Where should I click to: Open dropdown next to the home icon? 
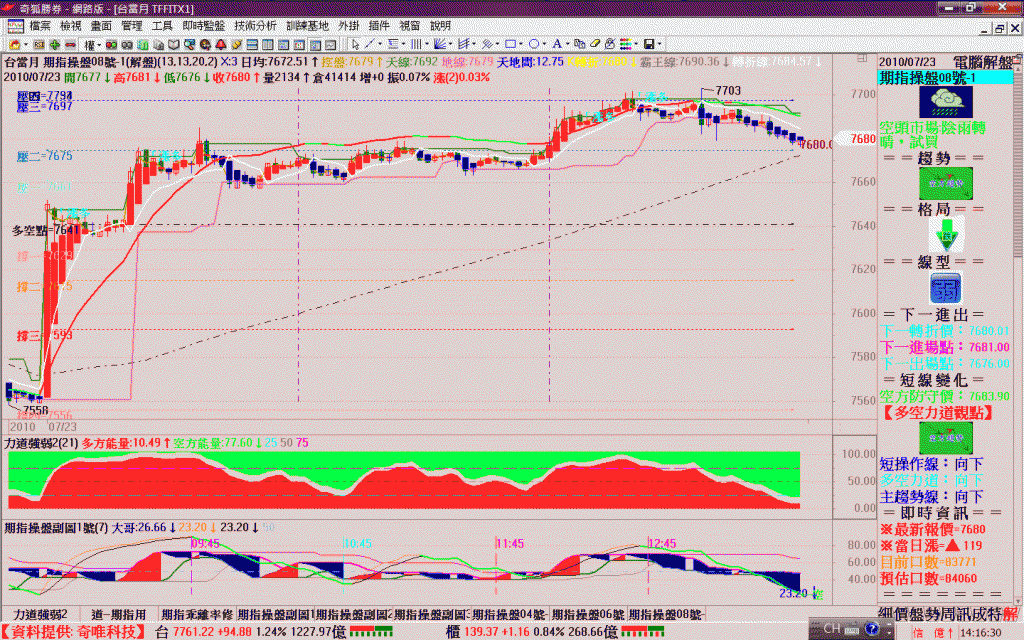26,44
